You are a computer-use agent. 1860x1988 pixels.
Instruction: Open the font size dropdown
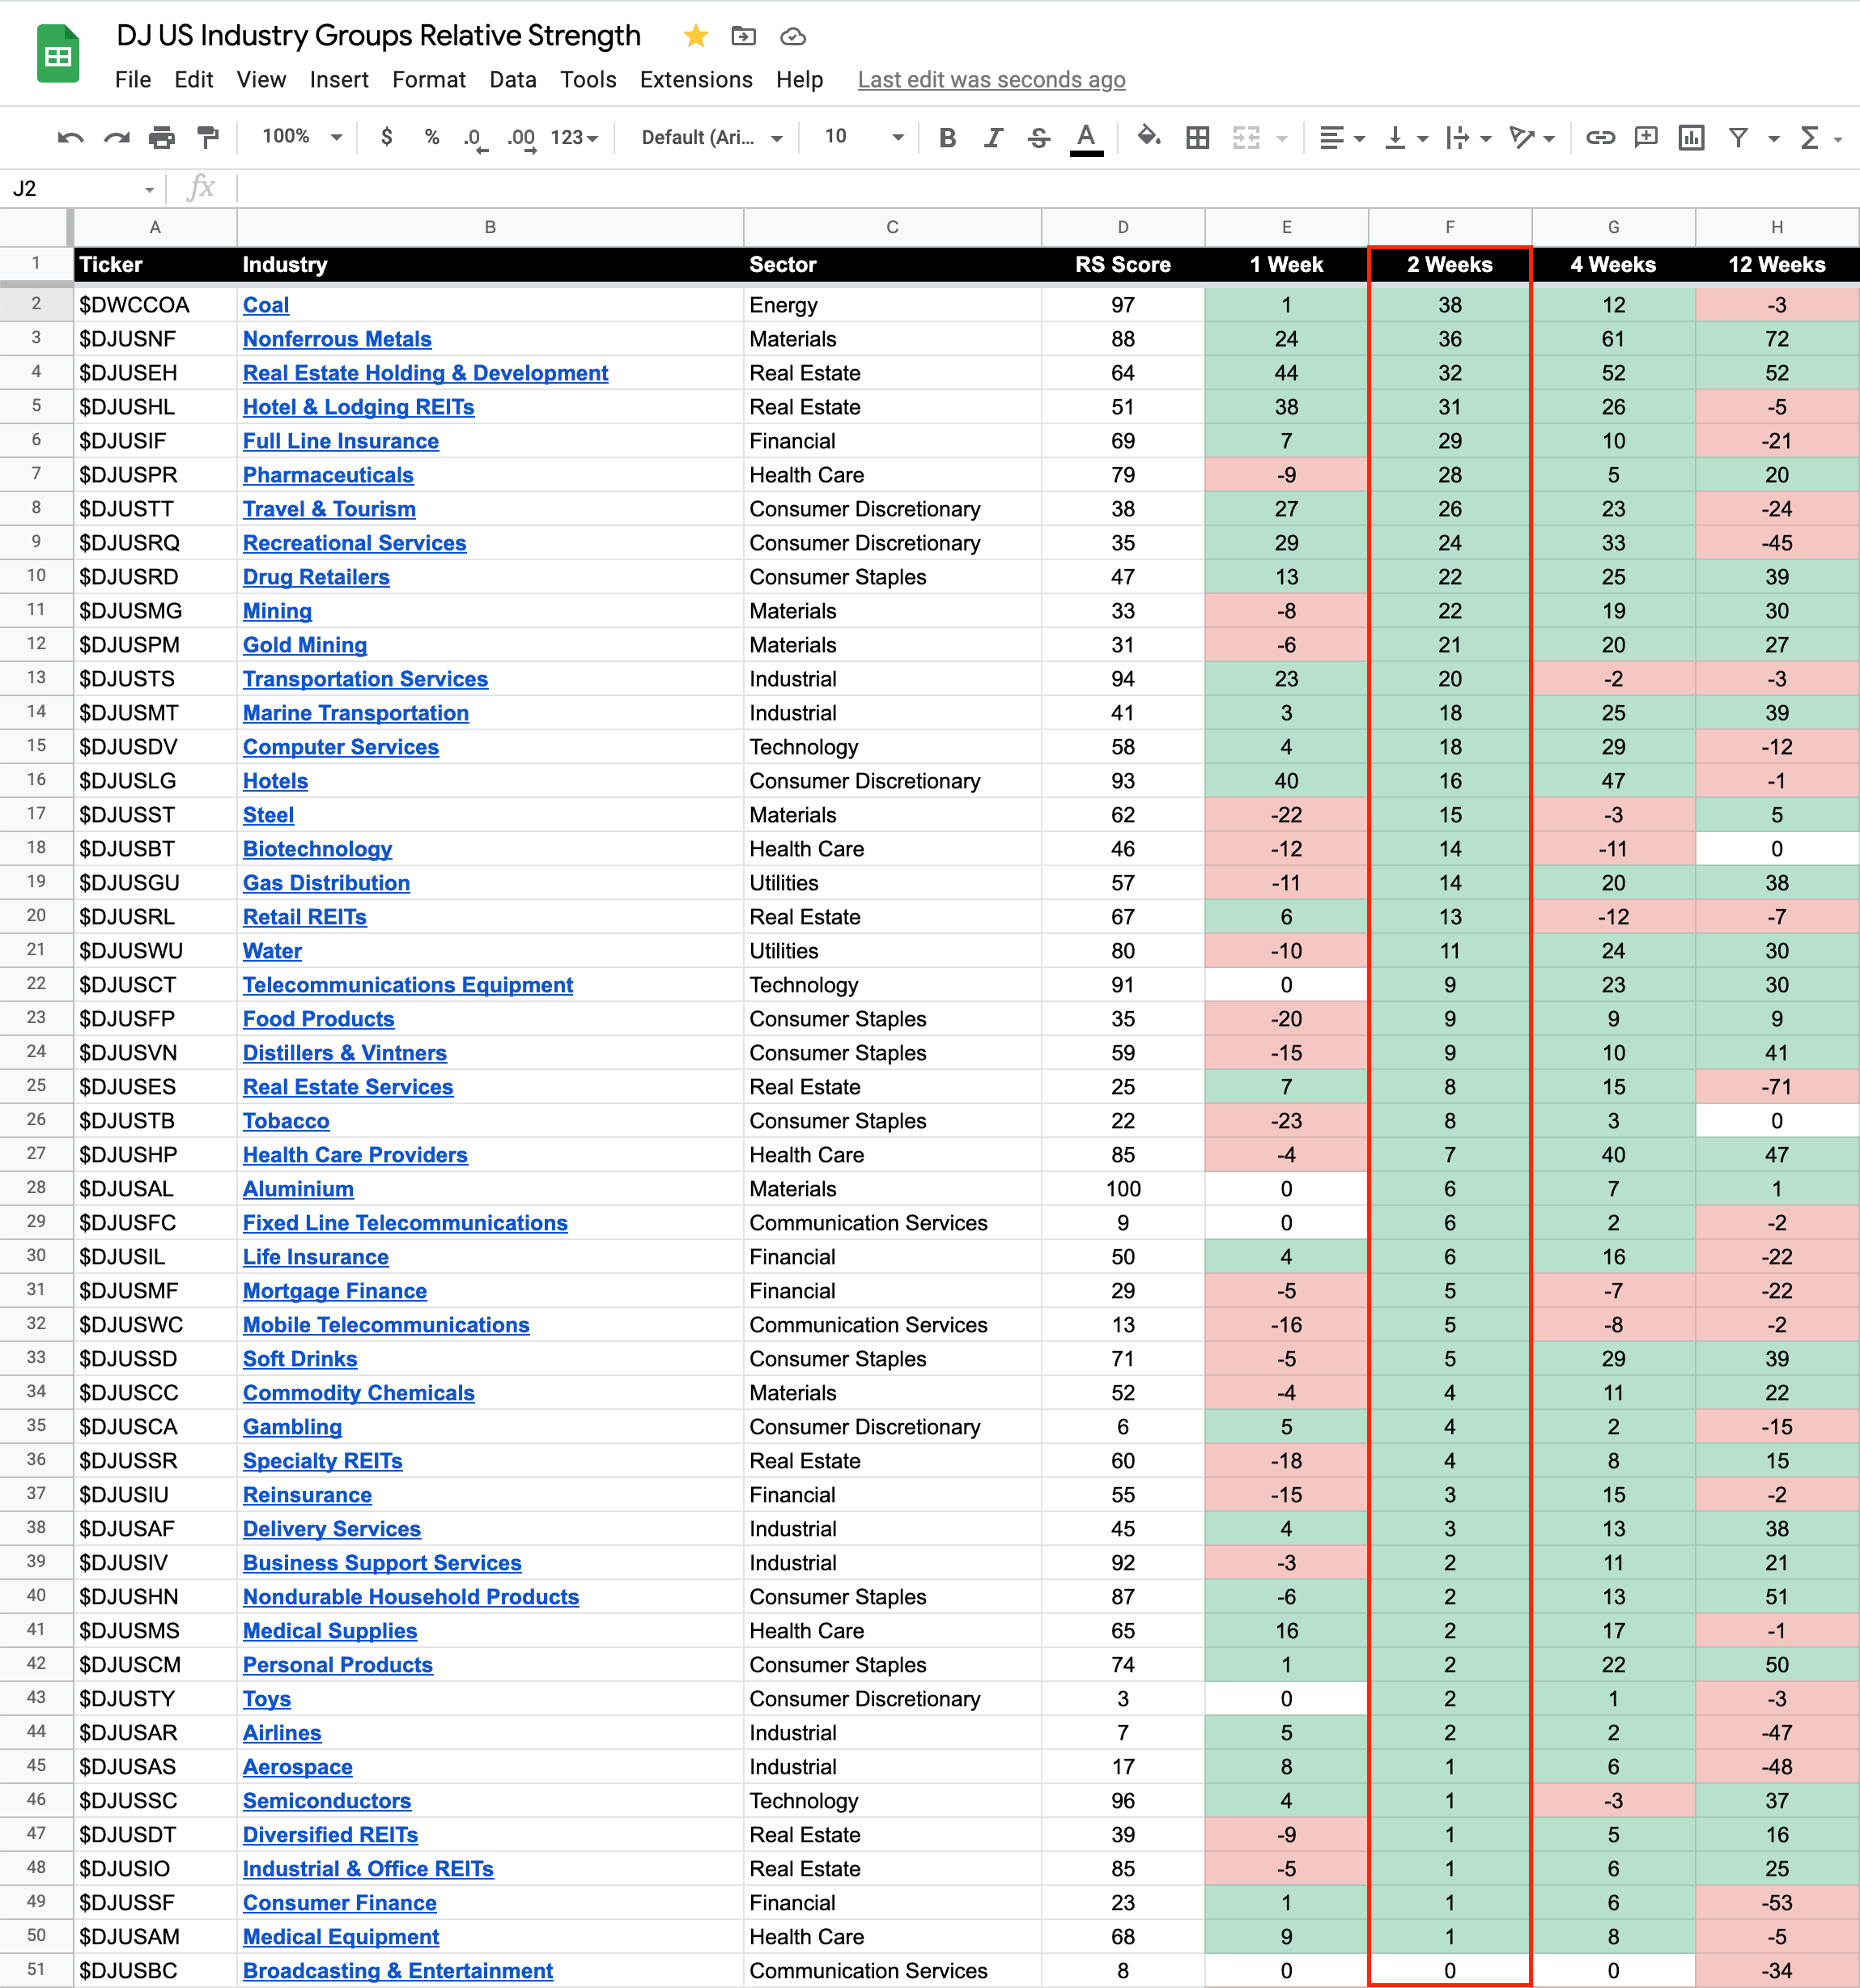(863, 137)
